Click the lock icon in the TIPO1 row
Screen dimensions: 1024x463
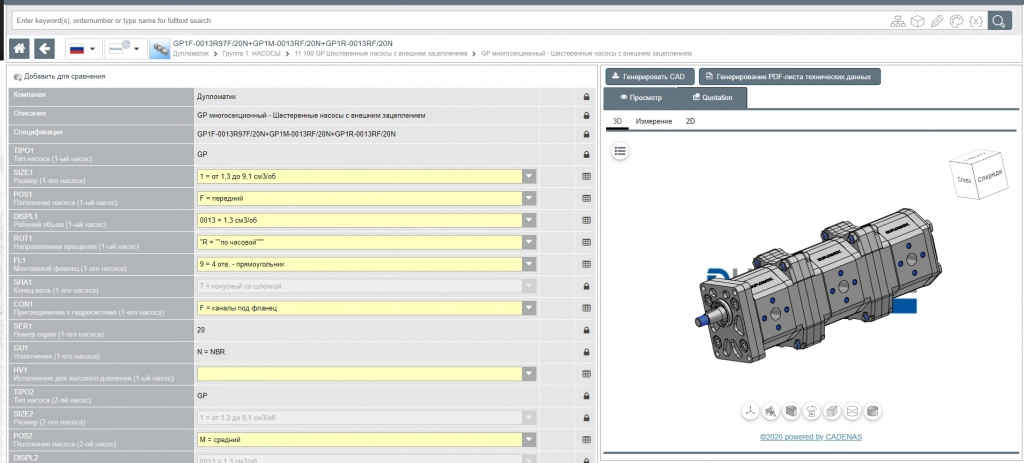[586, 155]
